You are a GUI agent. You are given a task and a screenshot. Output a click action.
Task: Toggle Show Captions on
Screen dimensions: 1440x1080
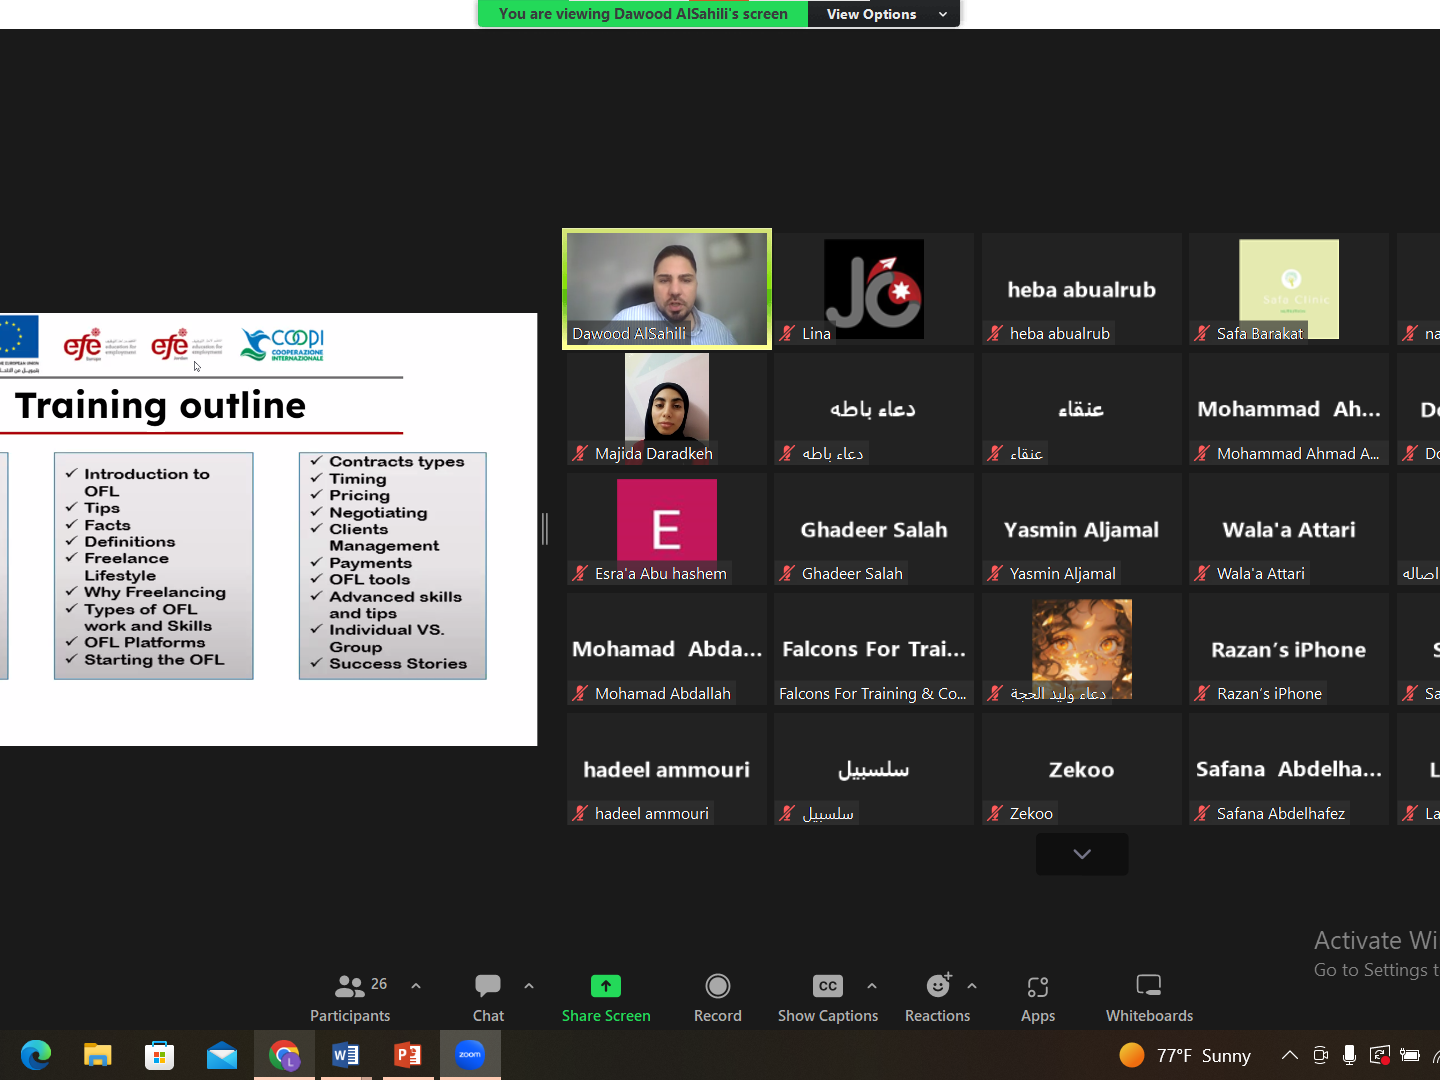point(827,987)
